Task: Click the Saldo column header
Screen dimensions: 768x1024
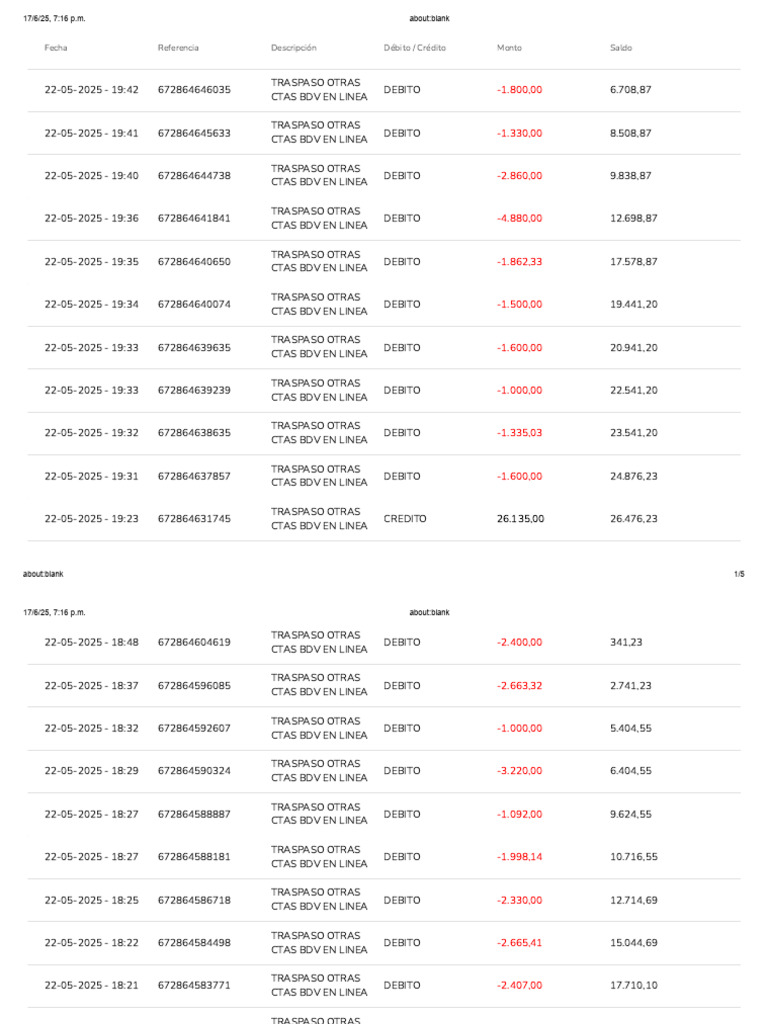Action: click(x=621, y=48)
